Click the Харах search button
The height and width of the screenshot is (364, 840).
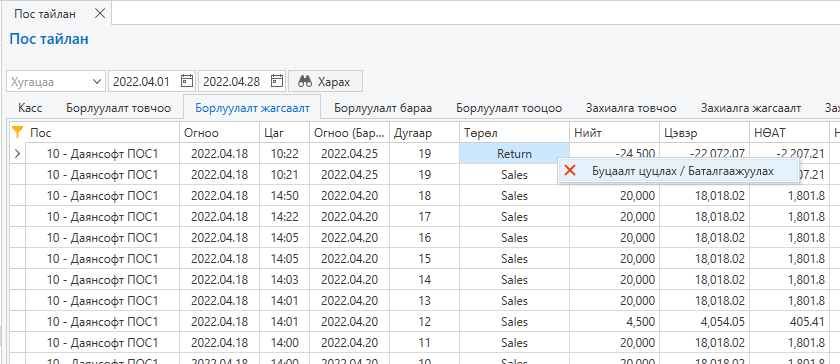tap(325, 81)
